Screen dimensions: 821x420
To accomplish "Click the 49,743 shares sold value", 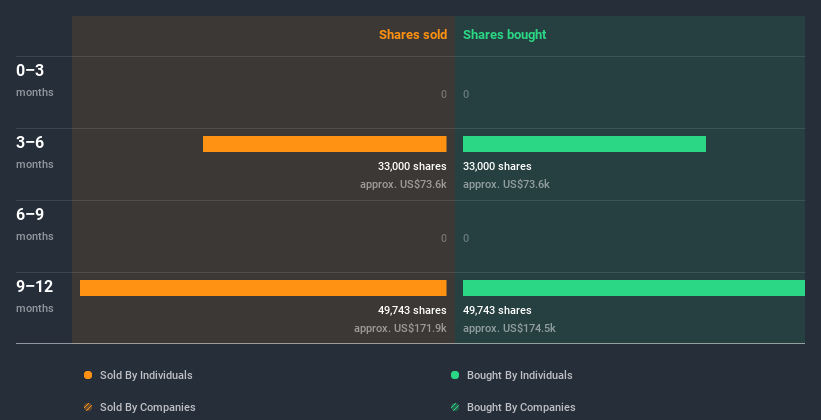I will click(412, 311).
